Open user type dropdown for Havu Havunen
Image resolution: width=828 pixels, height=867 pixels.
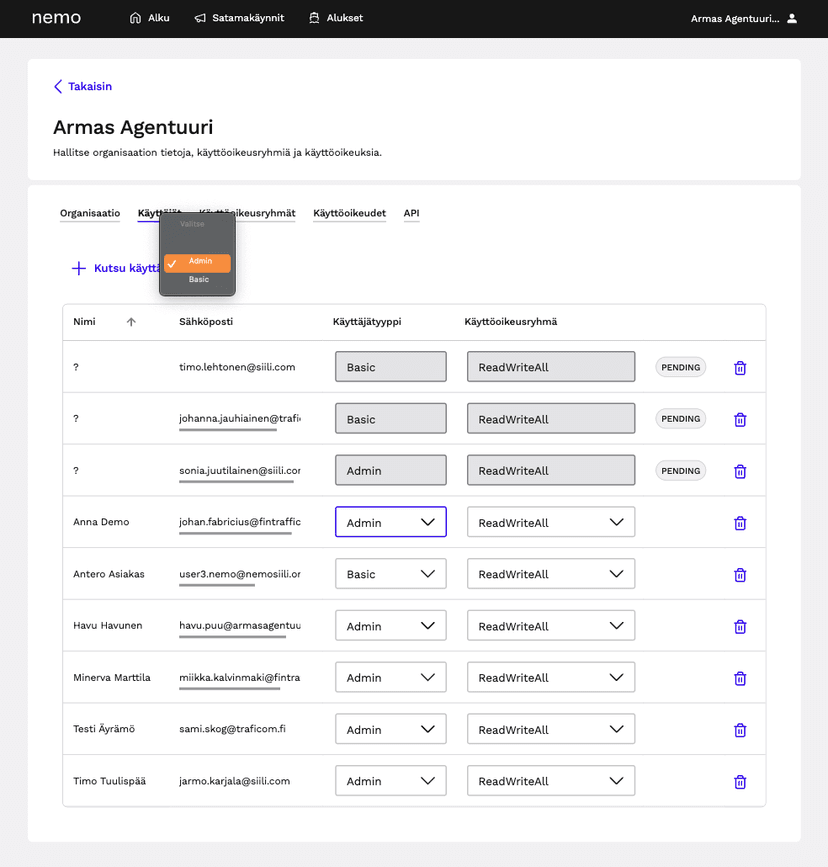coord(390,626)
